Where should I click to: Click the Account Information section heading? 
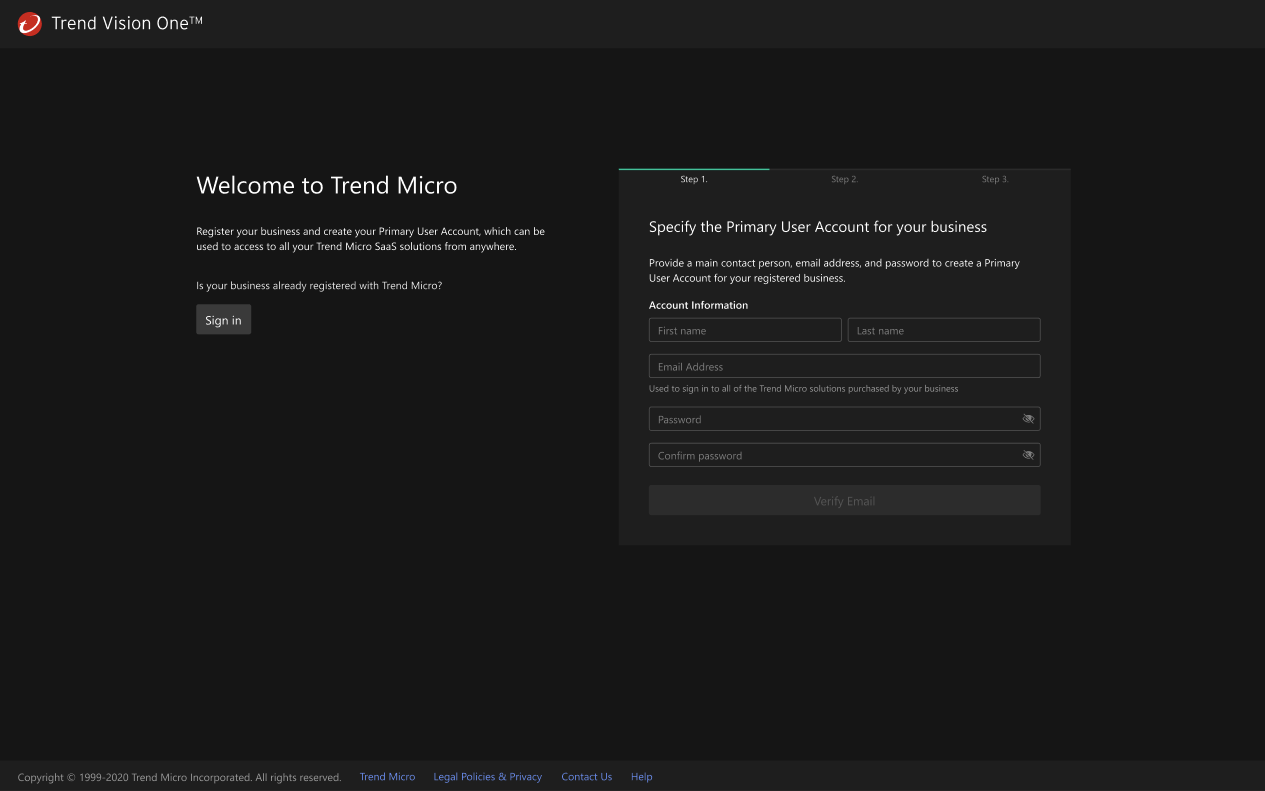[x=698, y=305]
